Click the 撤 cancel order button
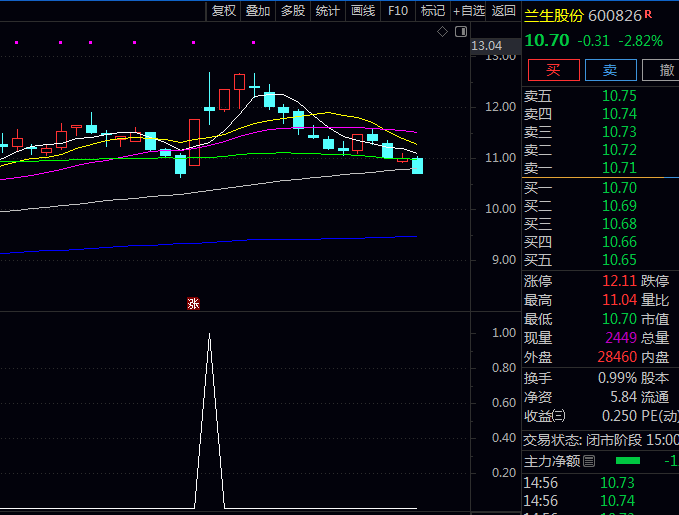679x515 pixels. (661, 70)
